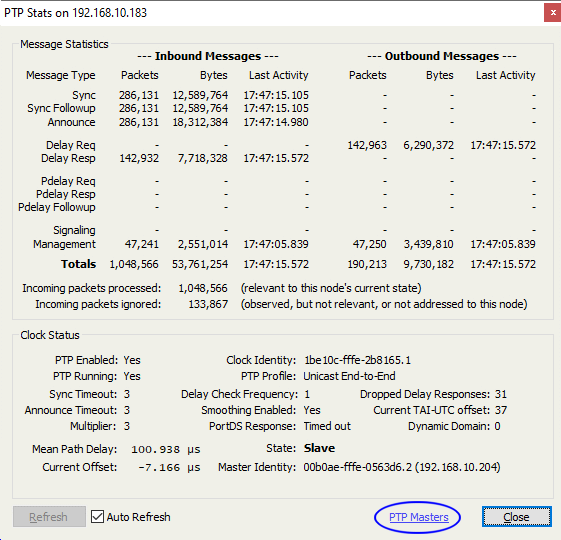Toggle the Auto Refresh checkbox
Screen dimensions: 561x540
[97, 517]
